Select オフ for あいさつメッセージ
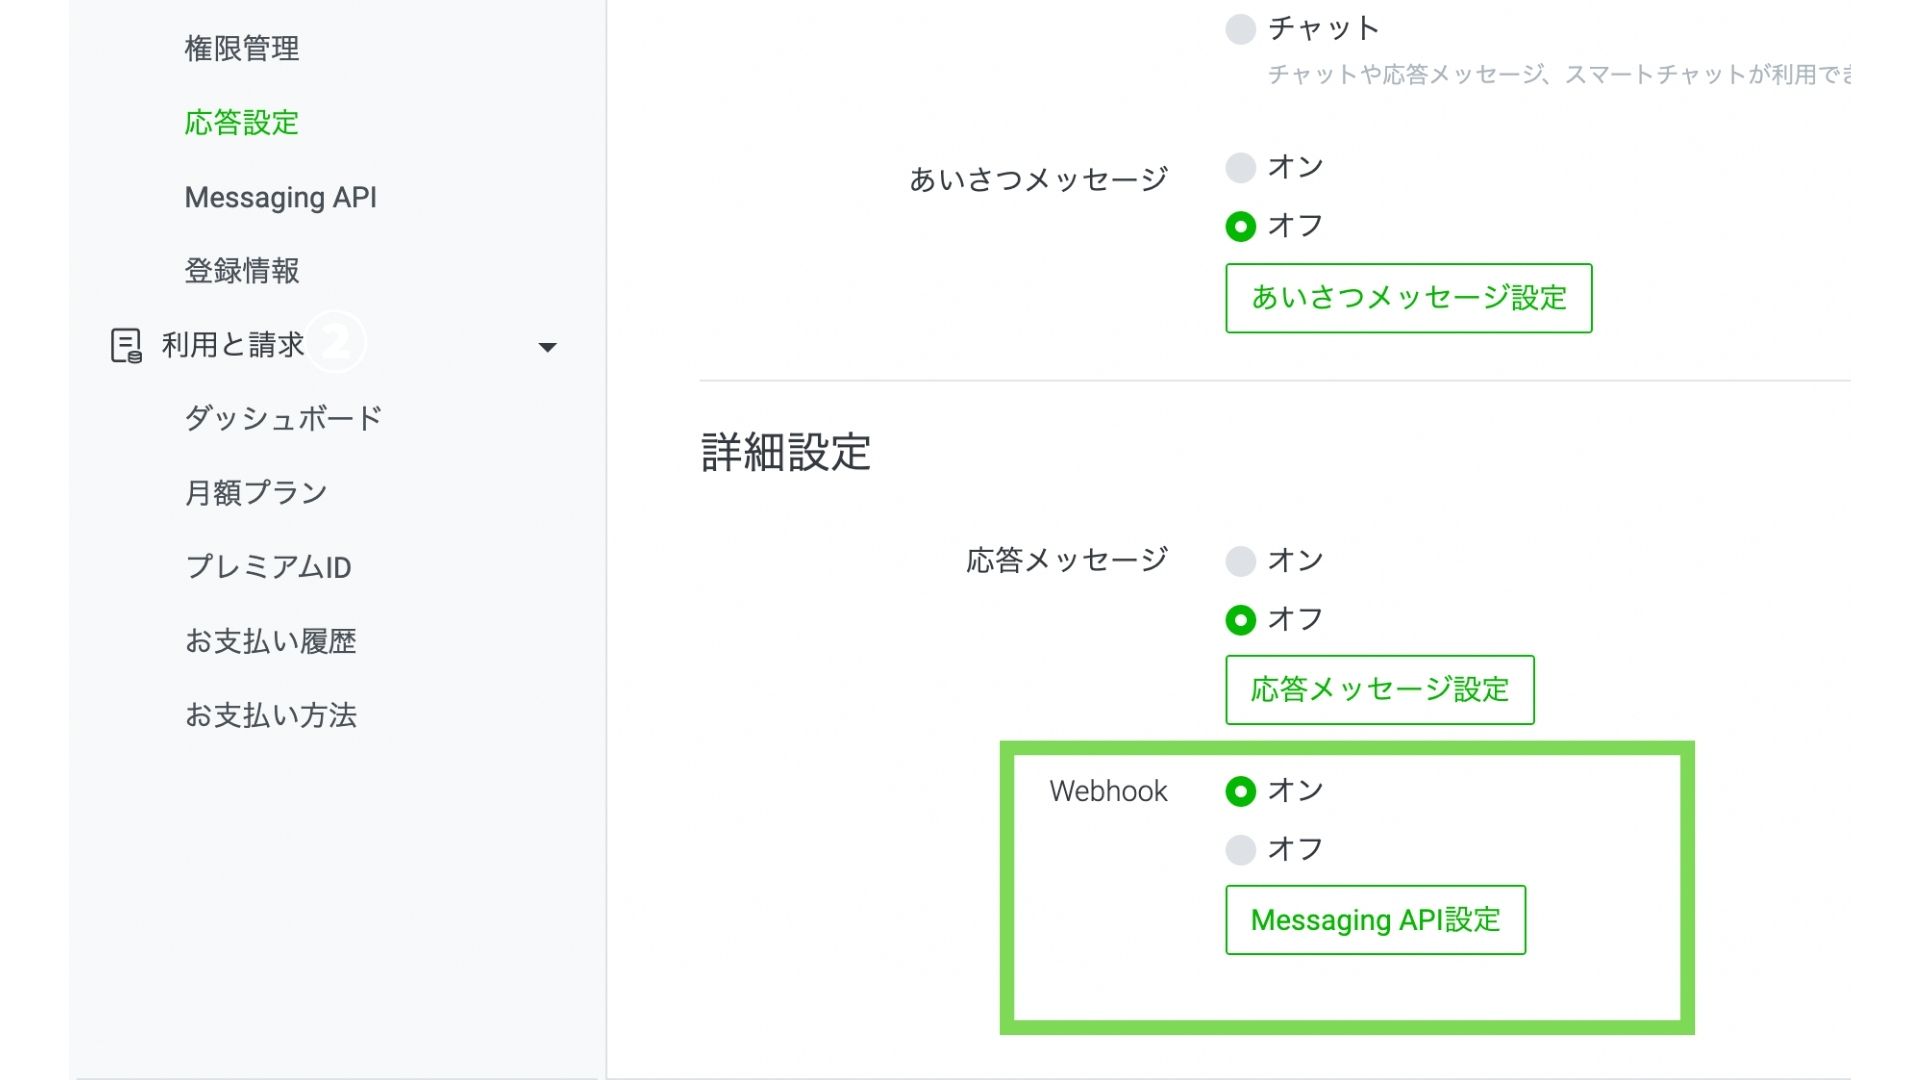Viewport: 1920px width, 1080px height. click(x=1240, y=227)
